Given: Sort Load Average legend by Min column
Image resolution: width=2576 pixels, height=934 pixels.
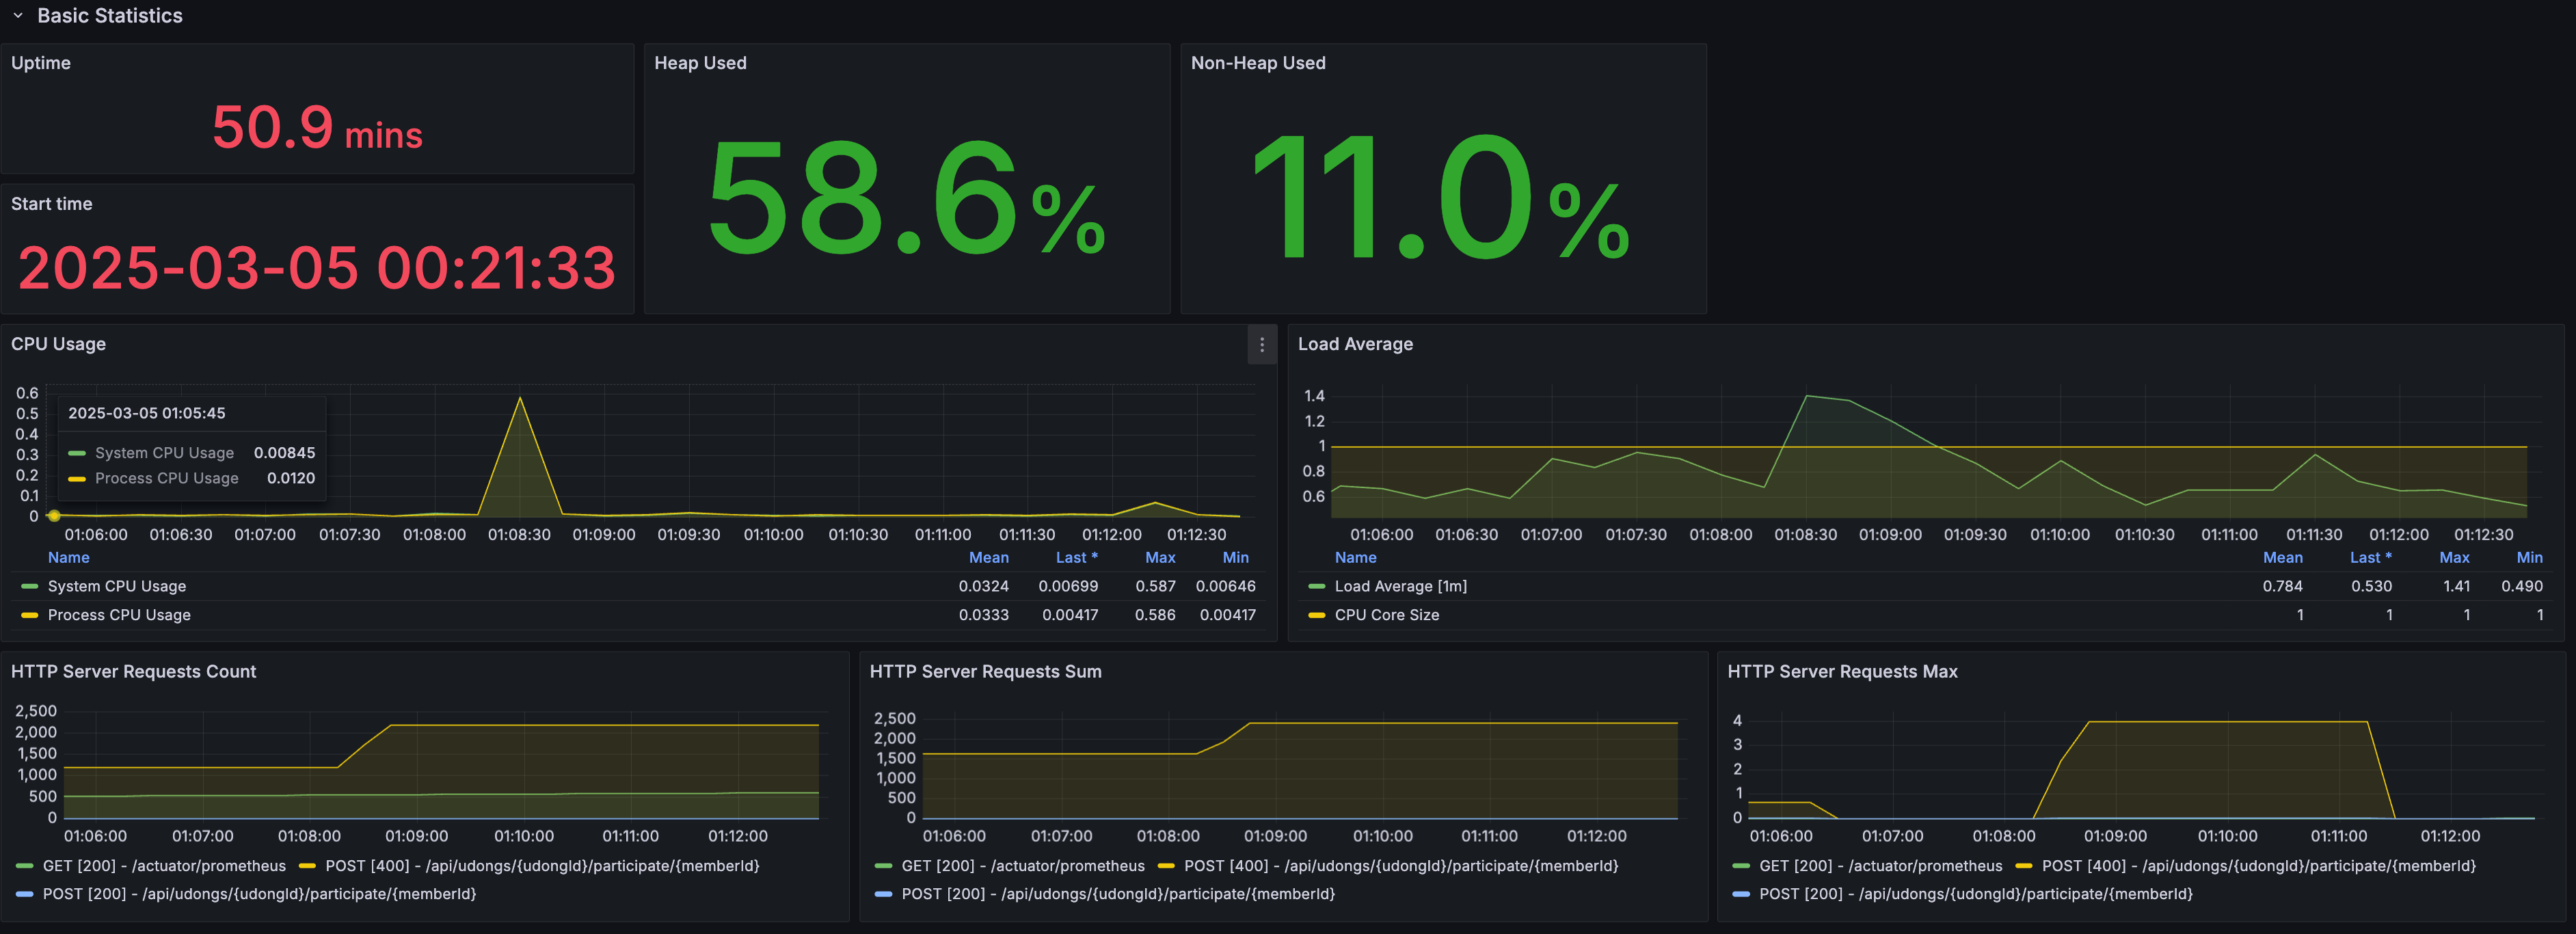Looking at the screenshot, I should point(2529,558).
